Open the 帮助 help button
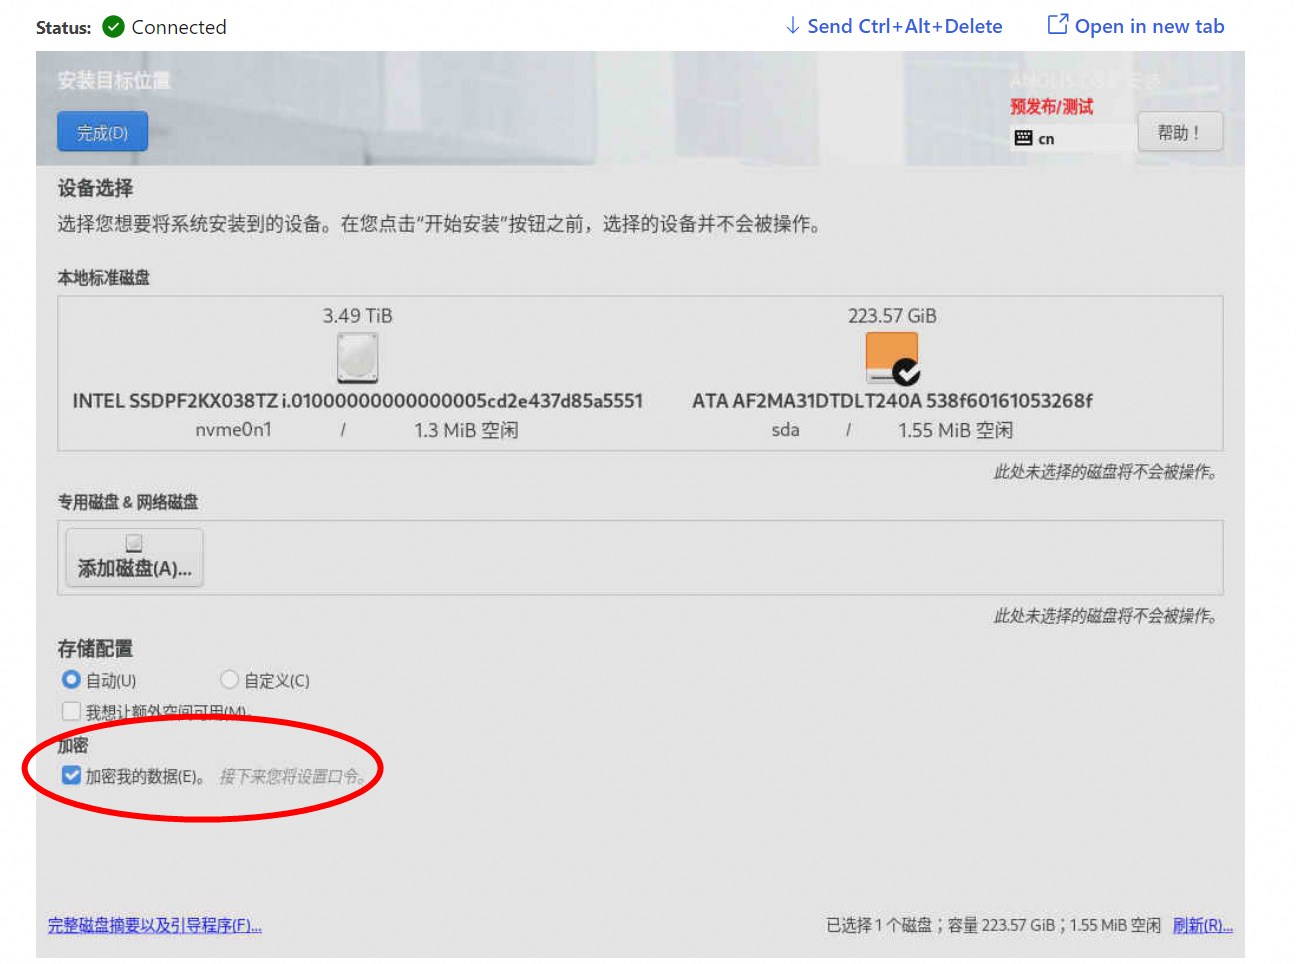Viewport: 1296px width, 964px height. [1179, 132]
